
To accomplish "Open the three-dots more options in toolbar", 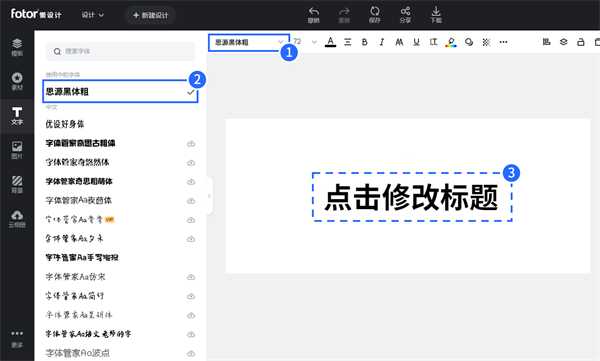I will [x=503, y=42].
